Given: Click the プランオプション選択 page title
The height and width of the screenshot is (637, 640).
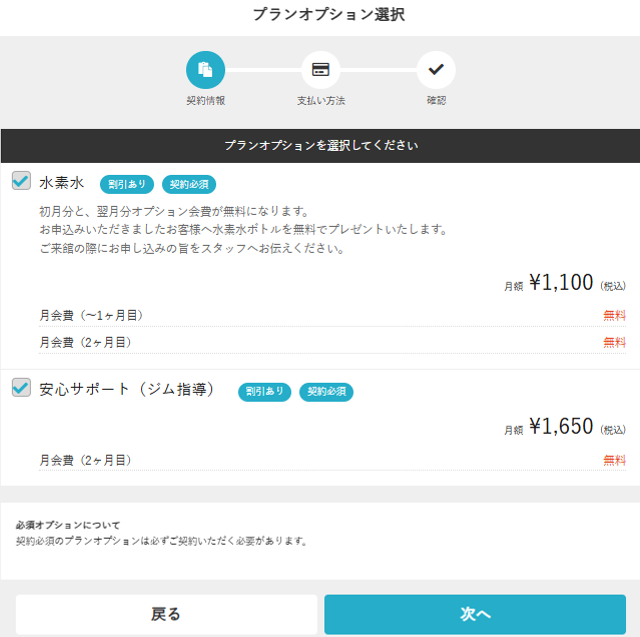Looking at the screenshot, I should point(320,14).
